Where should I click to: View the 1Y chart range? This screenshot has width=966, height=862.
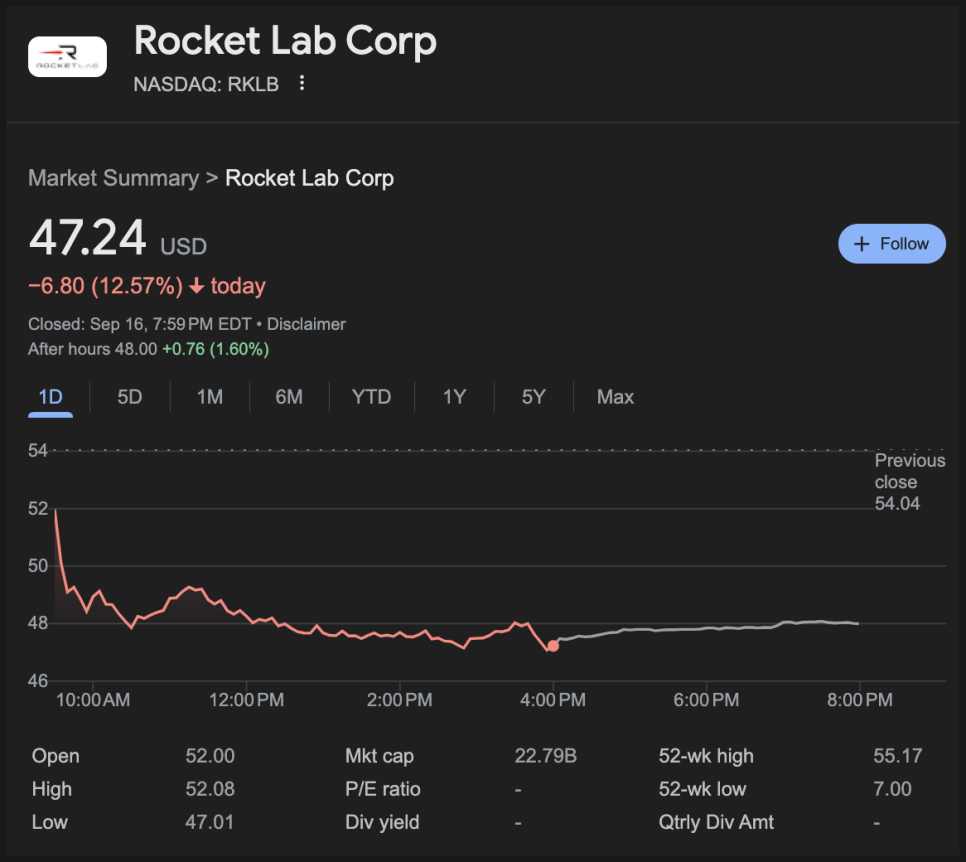tap(455, 397)
